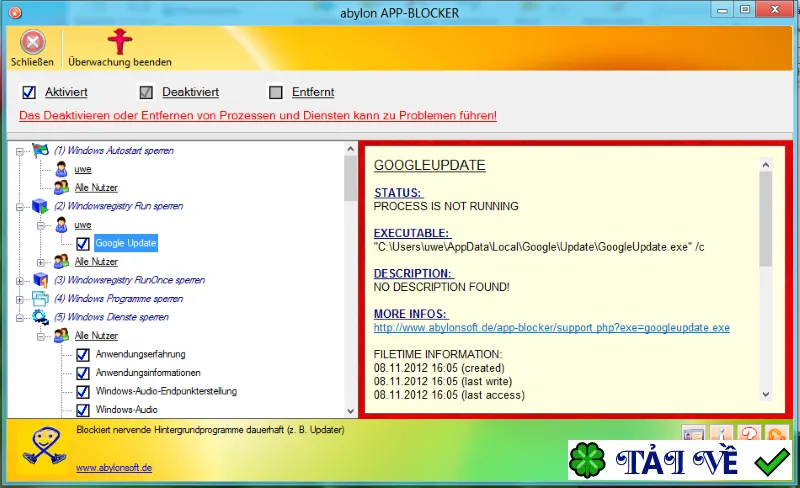Click the cube icon of Windowsregistry RunOnce sperren

40,280
